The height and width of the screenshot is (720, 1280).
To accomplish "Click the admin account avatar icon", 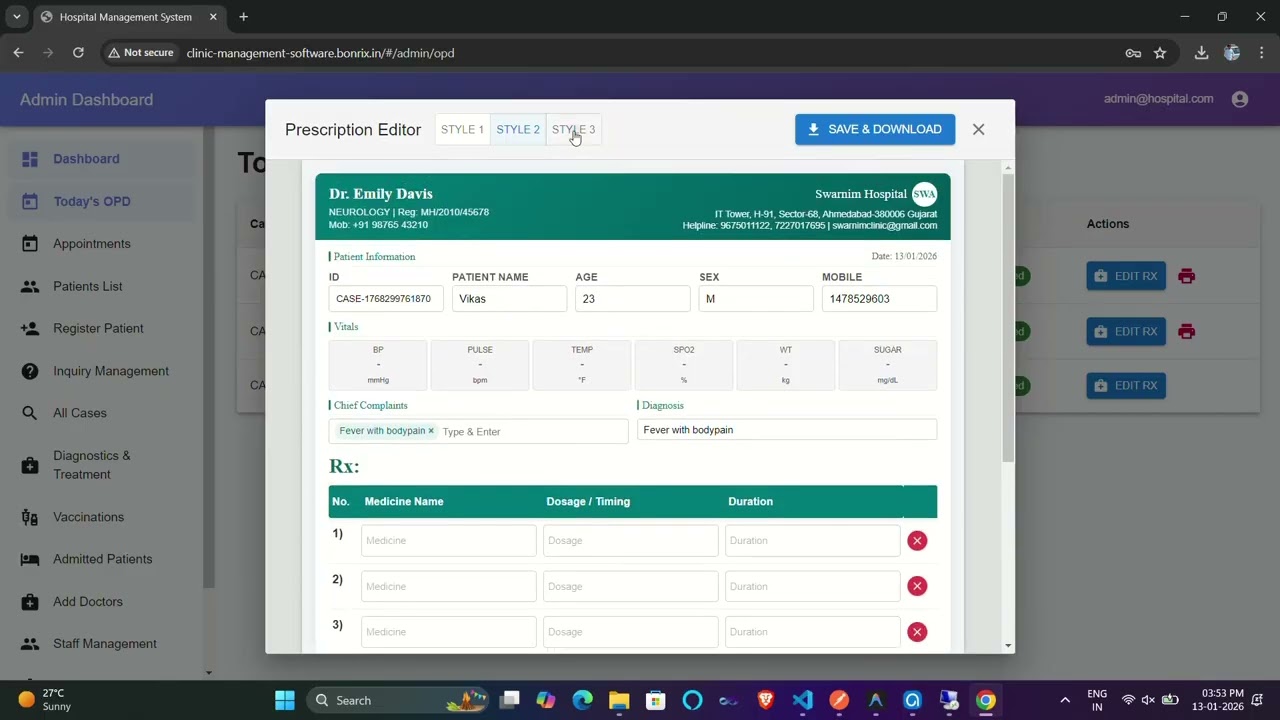I will [1240, 99].
